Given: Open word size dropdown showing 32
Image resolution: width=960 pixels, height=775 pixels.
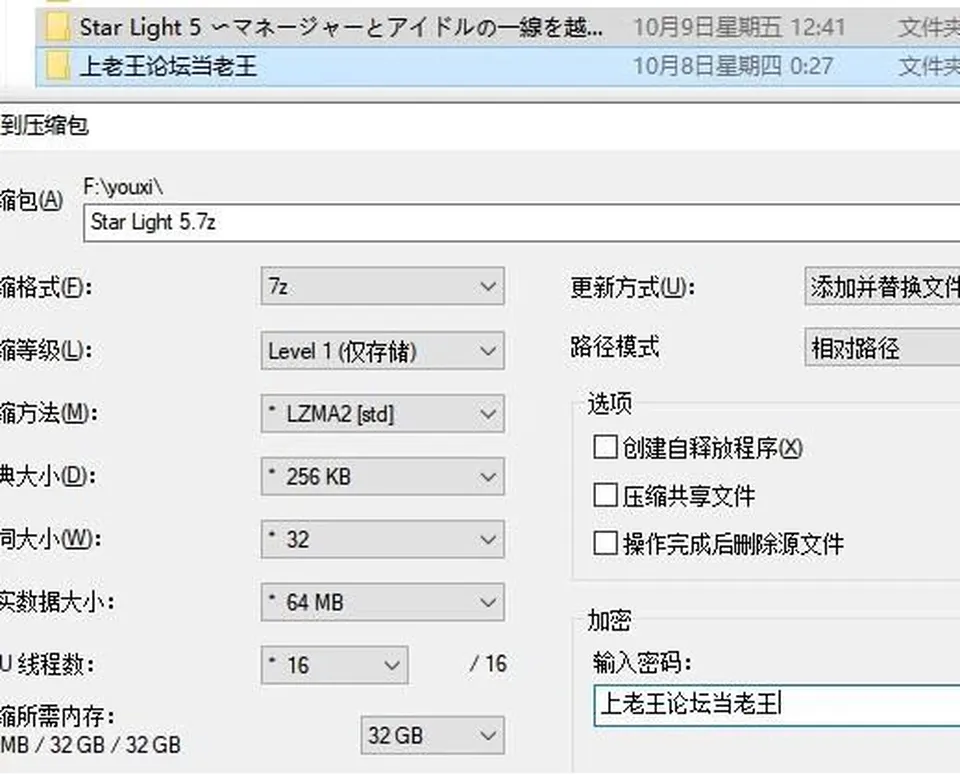Looking at the screenshot, I should coord(383,539).
